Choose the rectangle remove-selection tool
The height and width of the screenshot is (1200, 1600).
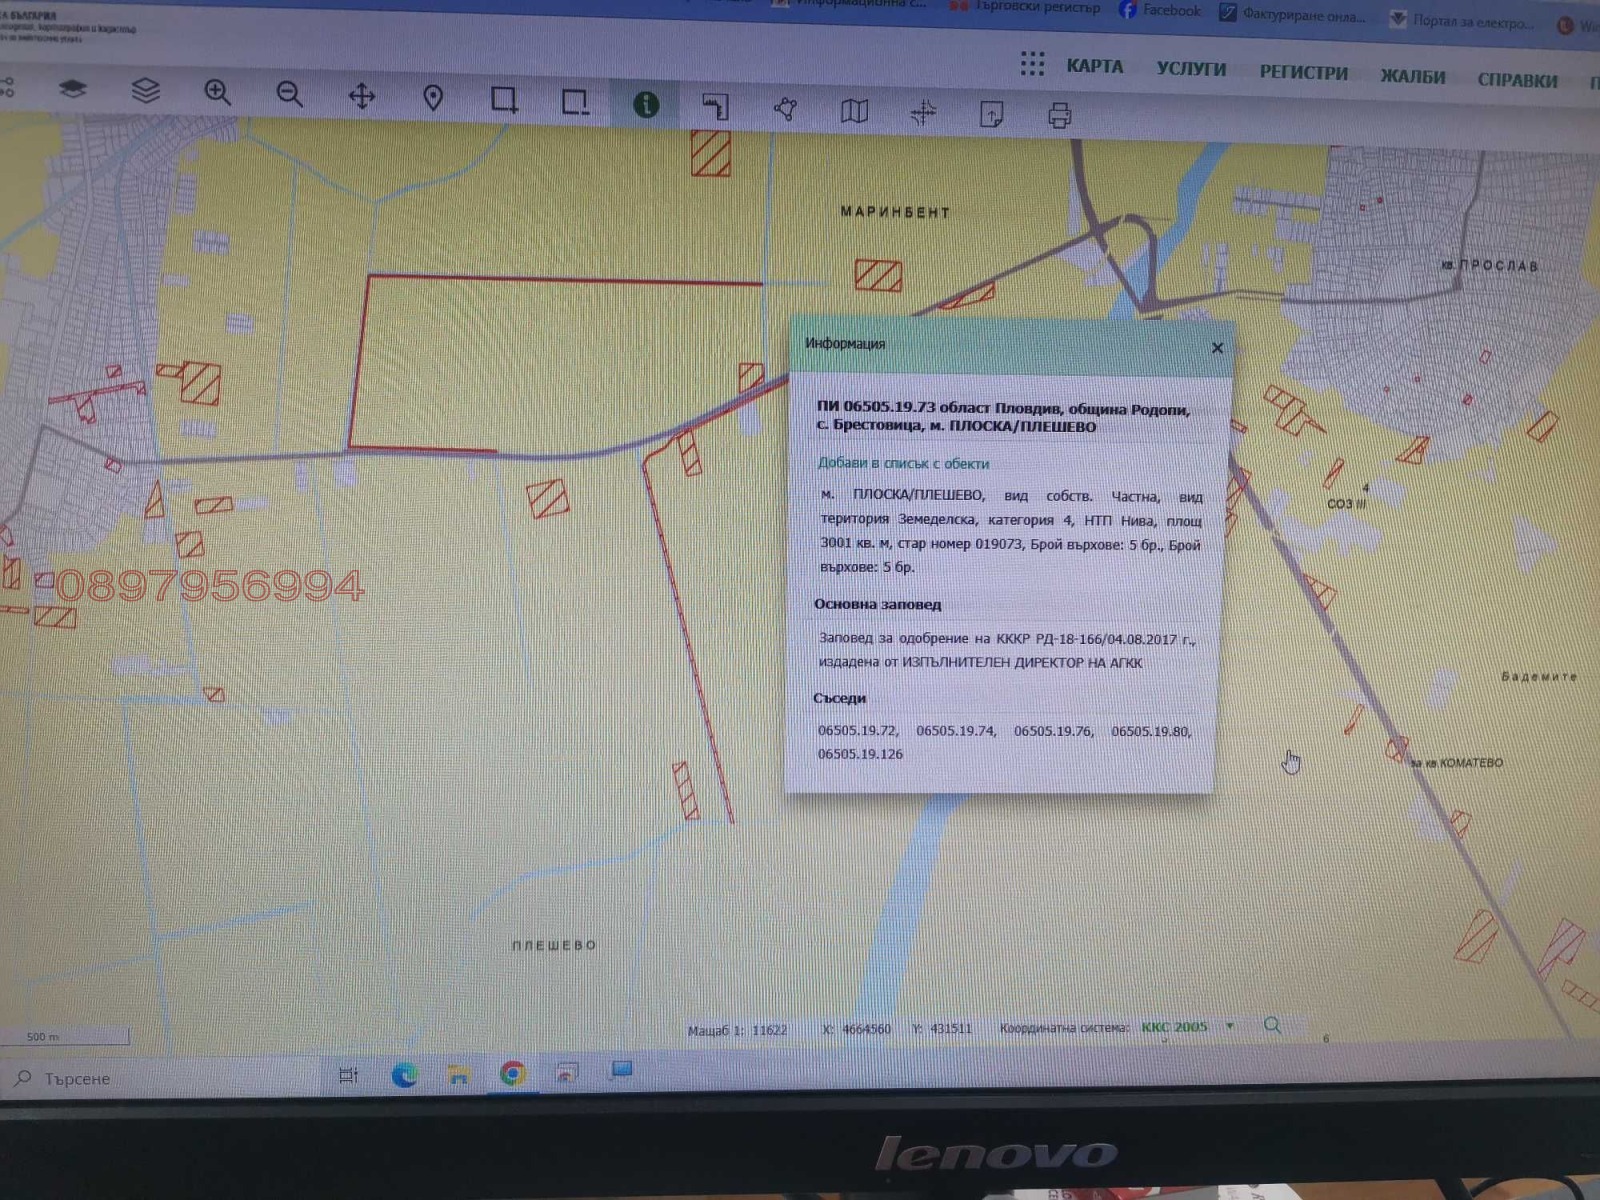(x=575, y=101)
